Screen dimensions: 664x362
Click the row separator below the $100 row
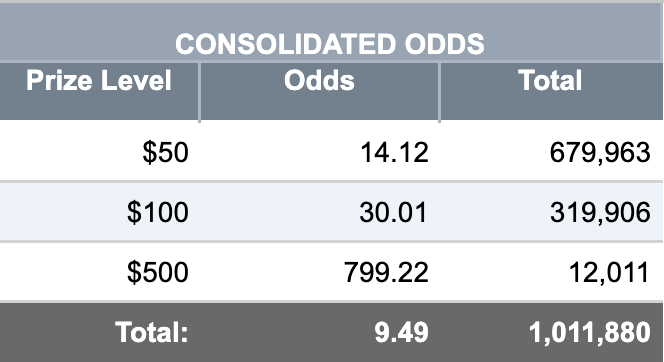pos(332,242)
